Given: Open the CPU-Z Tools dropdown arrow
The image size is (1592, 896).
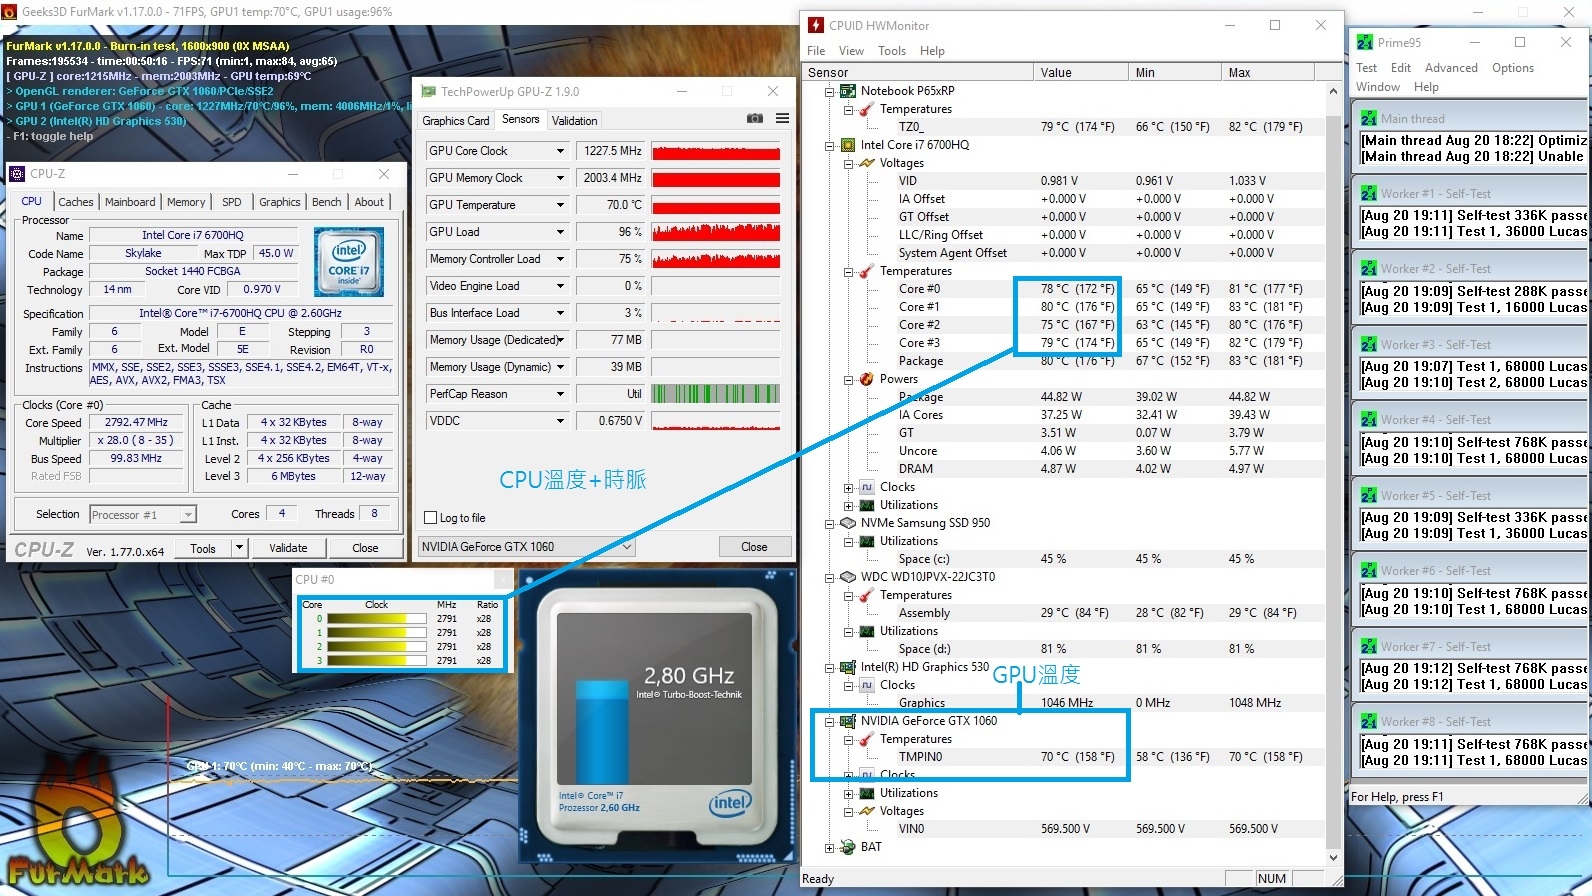Looking at the screenshot, I should 239,548.
